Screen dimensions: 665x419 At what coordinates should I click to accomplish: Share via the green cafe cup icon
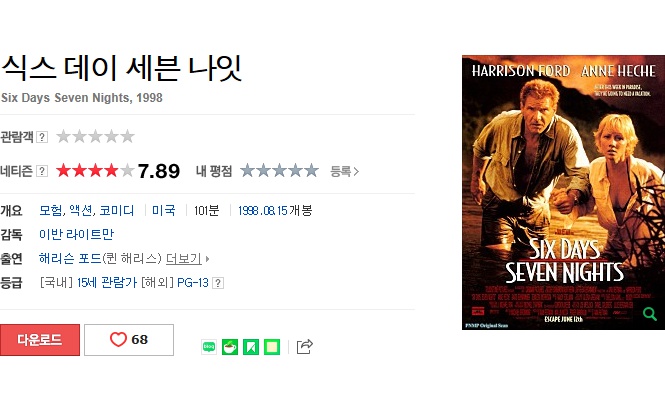pyautogui.click(x=230, y=347)
